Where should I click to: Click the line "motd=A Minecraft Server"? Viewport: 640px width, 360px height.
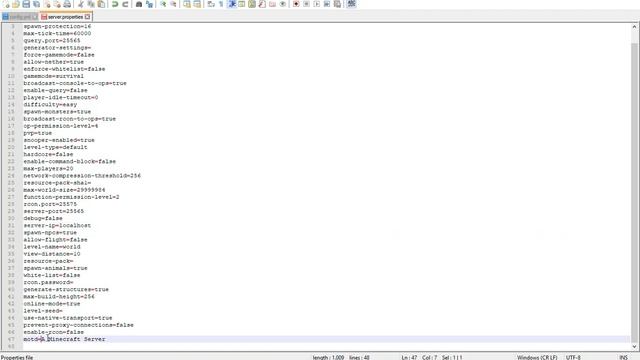pyautogui.click(x=64, y=339)
